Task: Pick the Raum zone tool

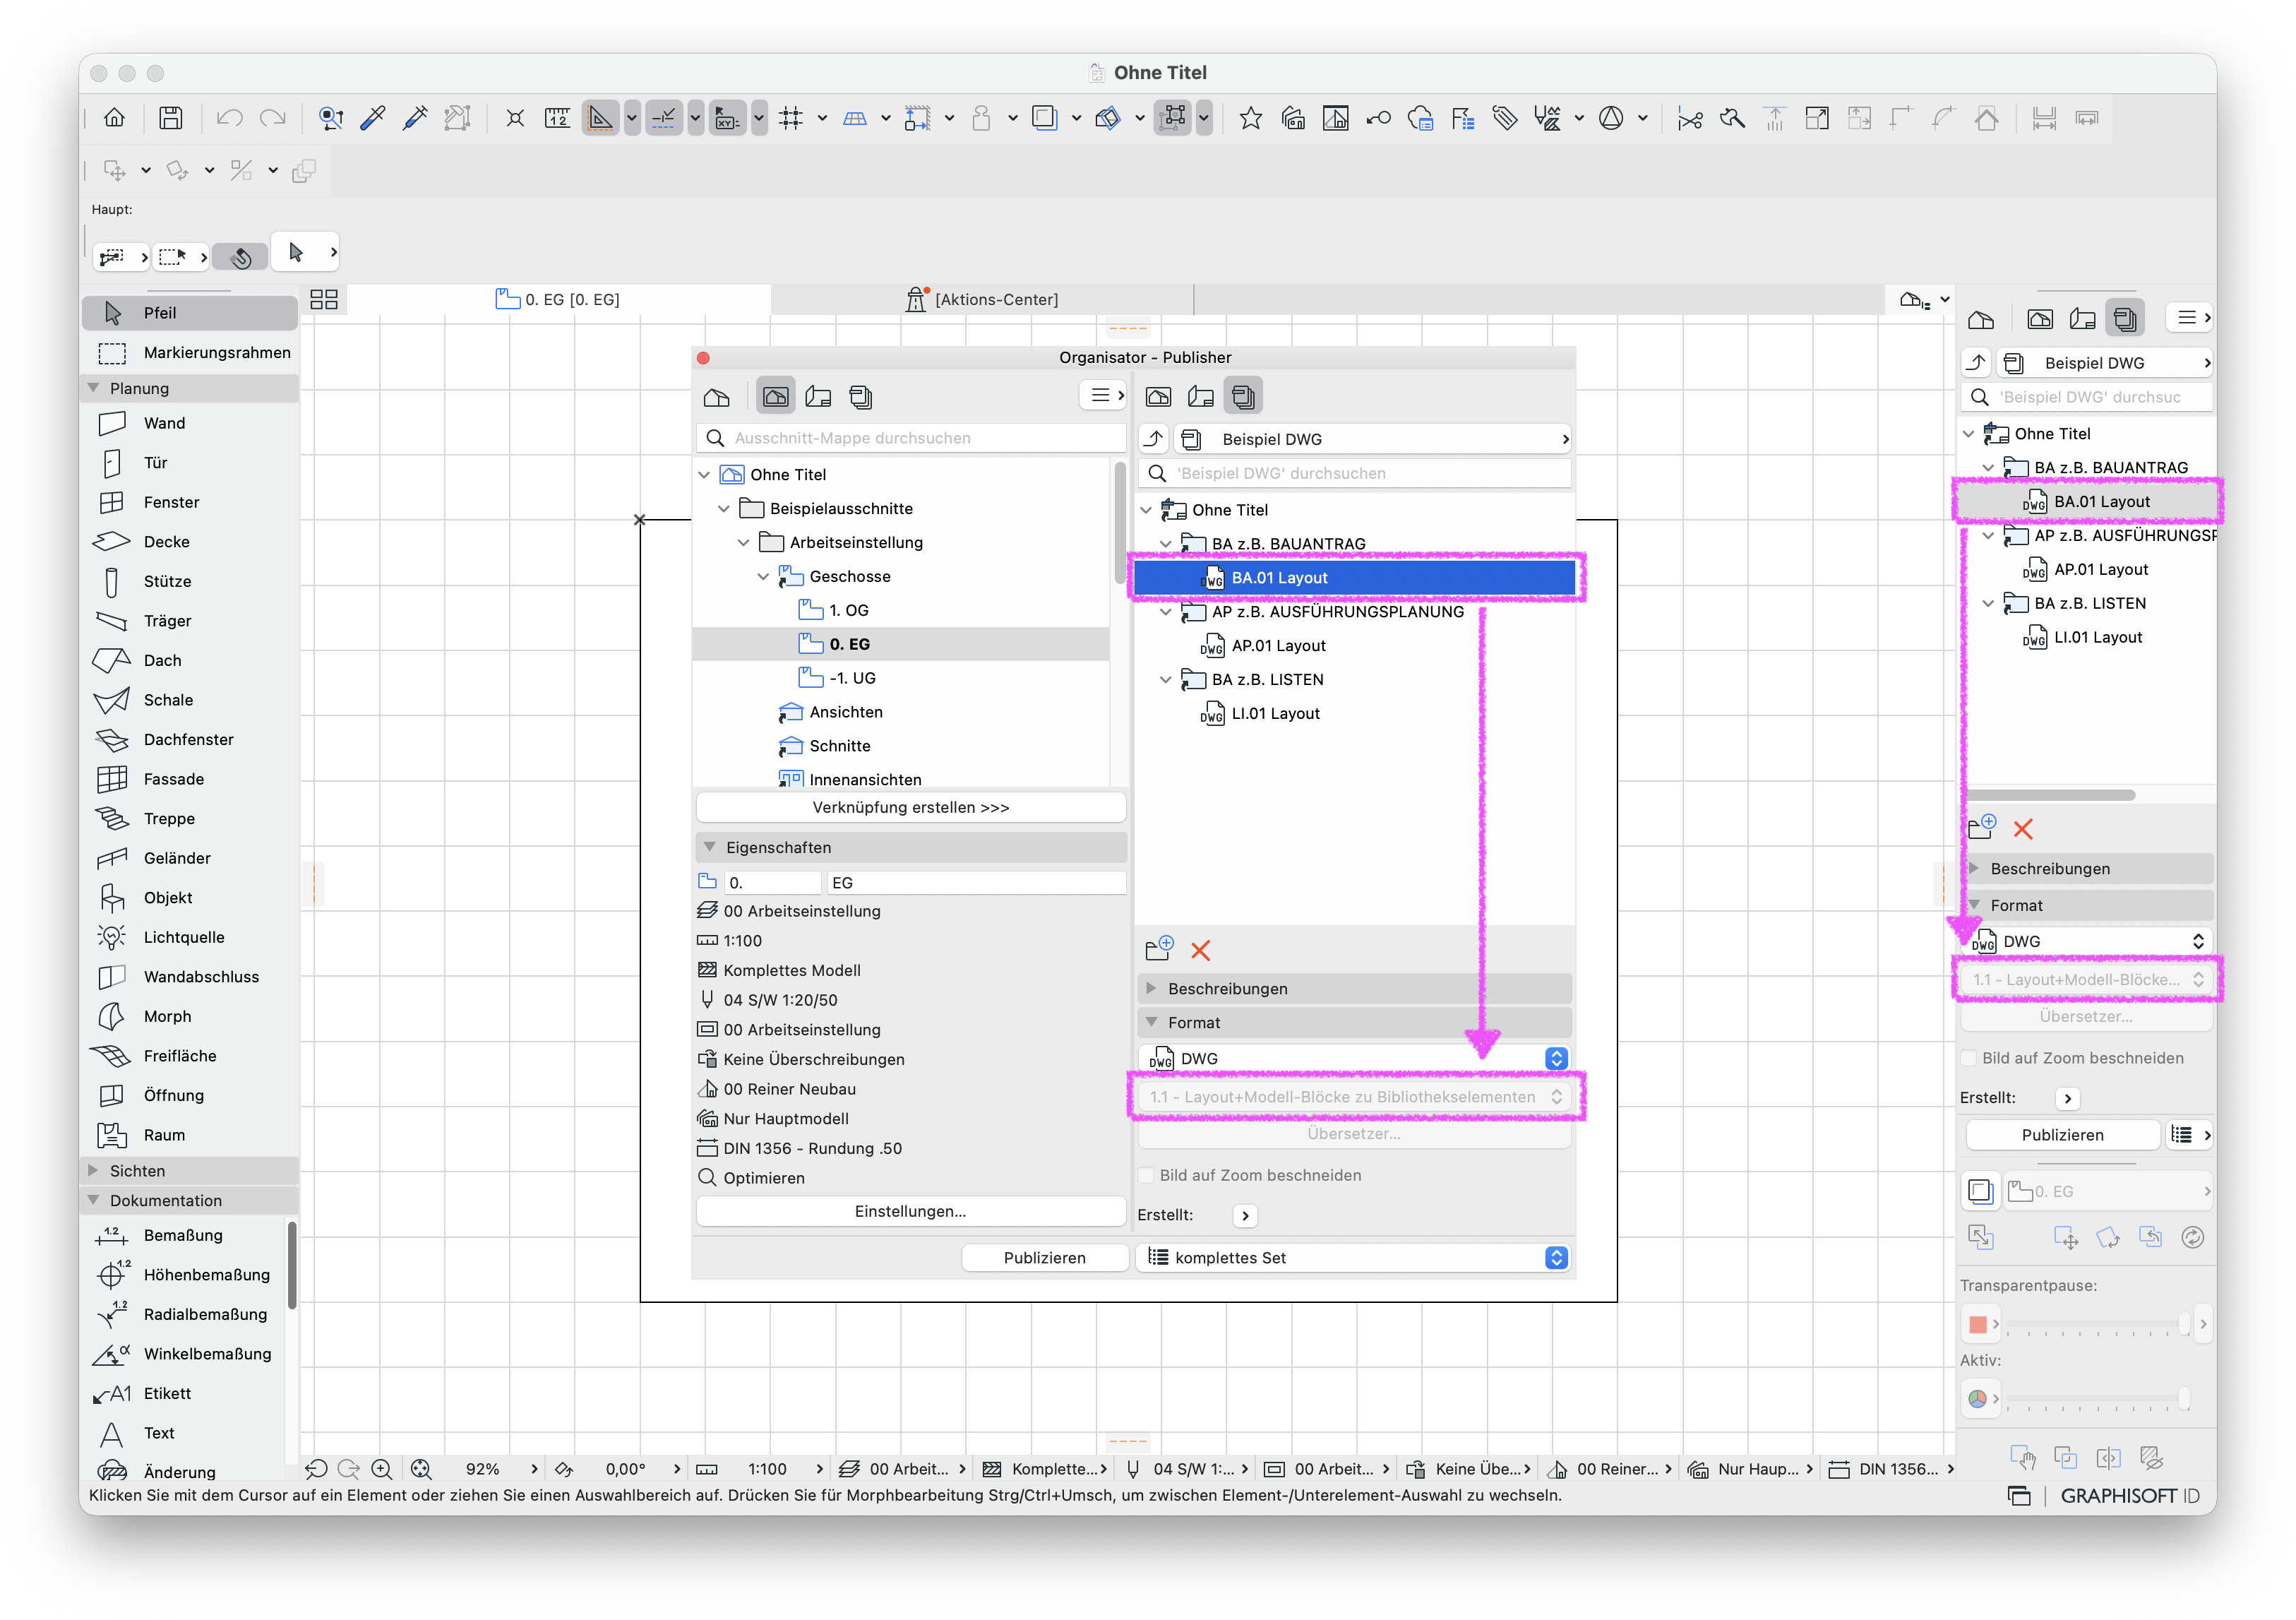Action: (190, 1135)
